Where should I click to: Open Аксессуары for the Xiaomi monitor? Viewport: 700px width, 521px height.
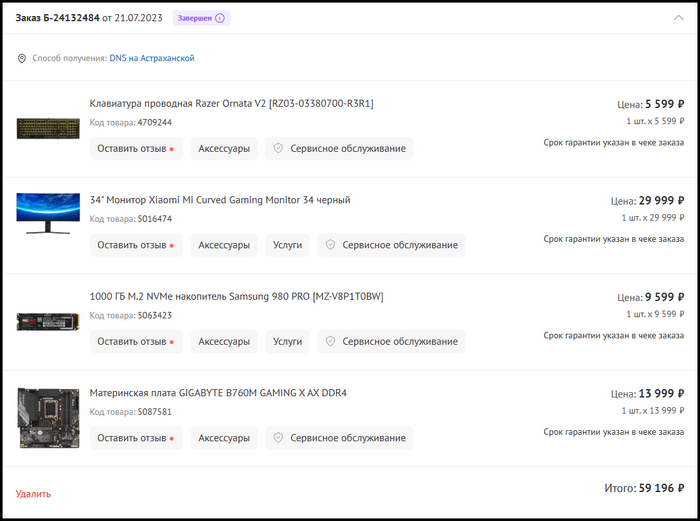(224, 245)
